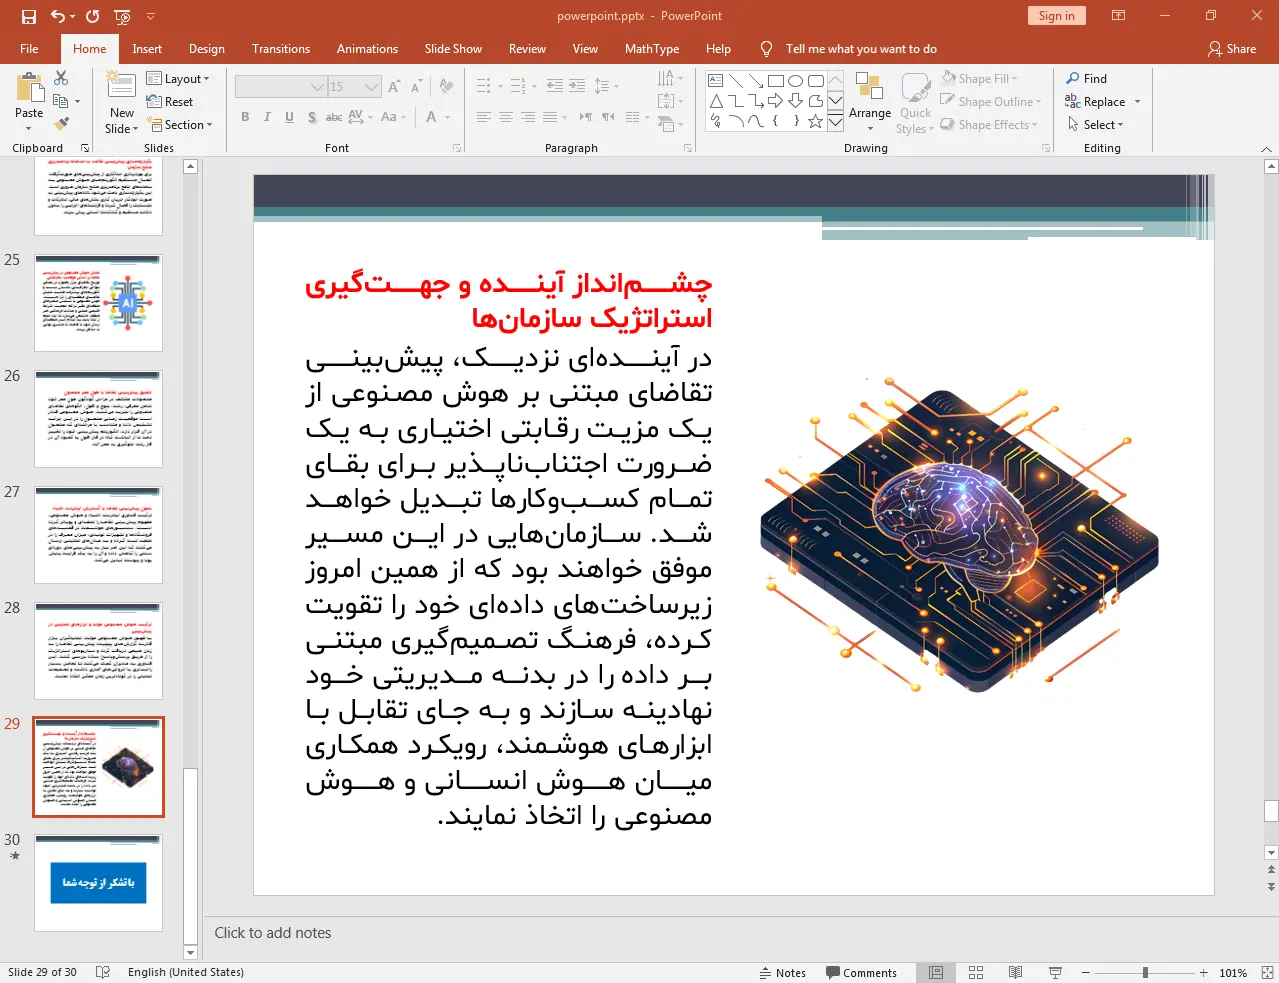
Task: Decrease font size with the small A icon
Action: (416, 87)
